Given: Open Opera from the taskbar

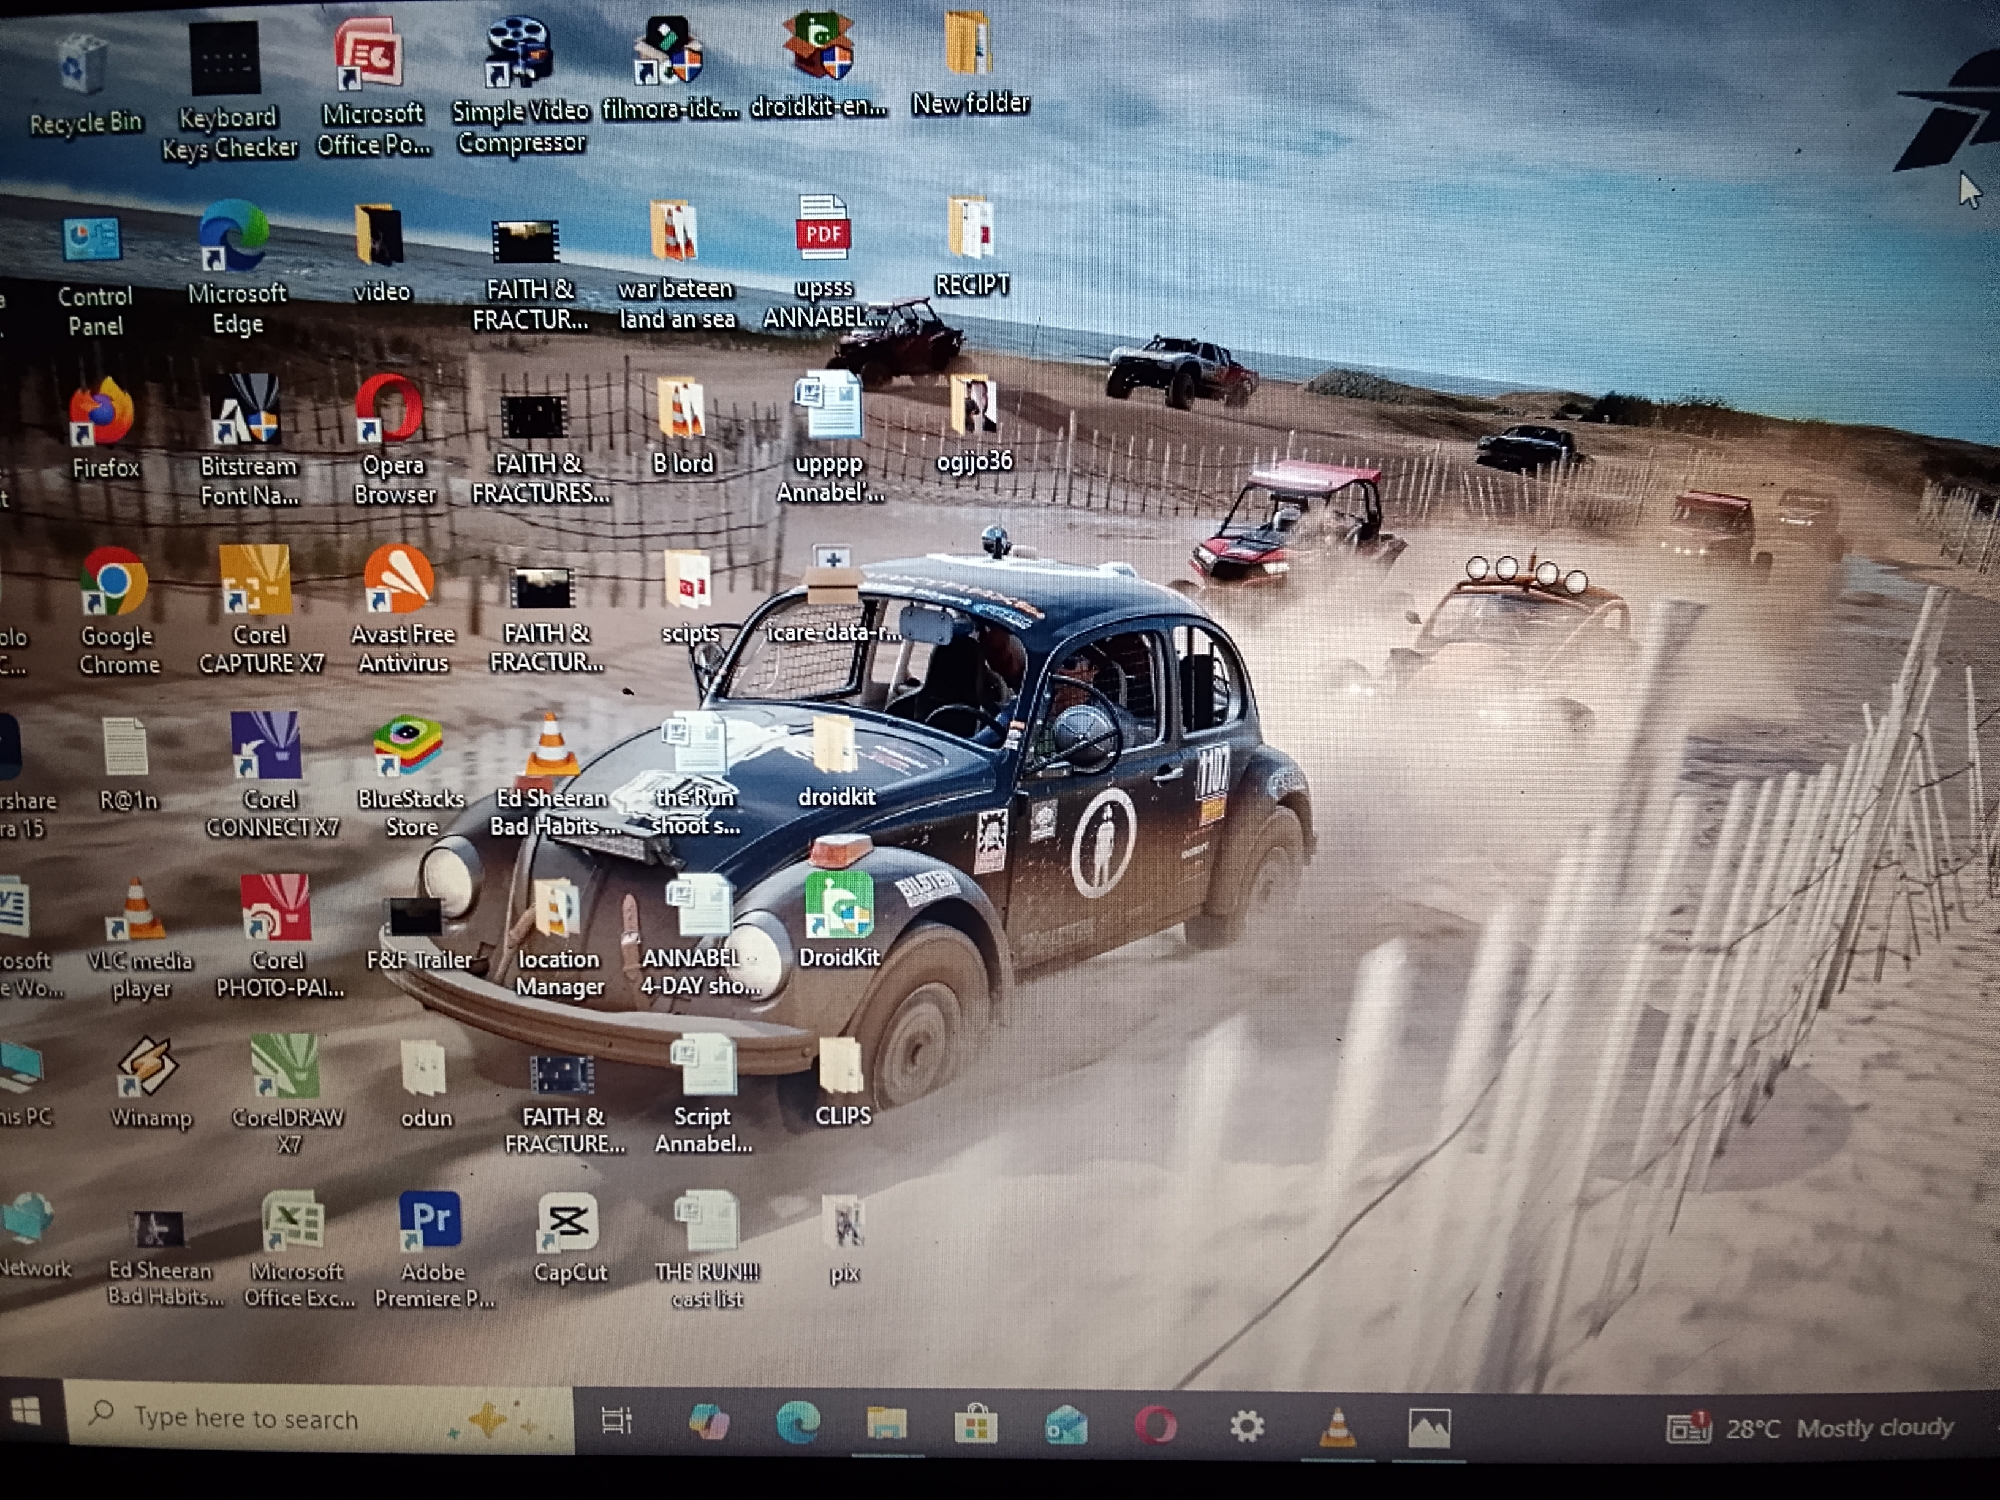Looking at the screenshot, I should tap(1155, 1425).
